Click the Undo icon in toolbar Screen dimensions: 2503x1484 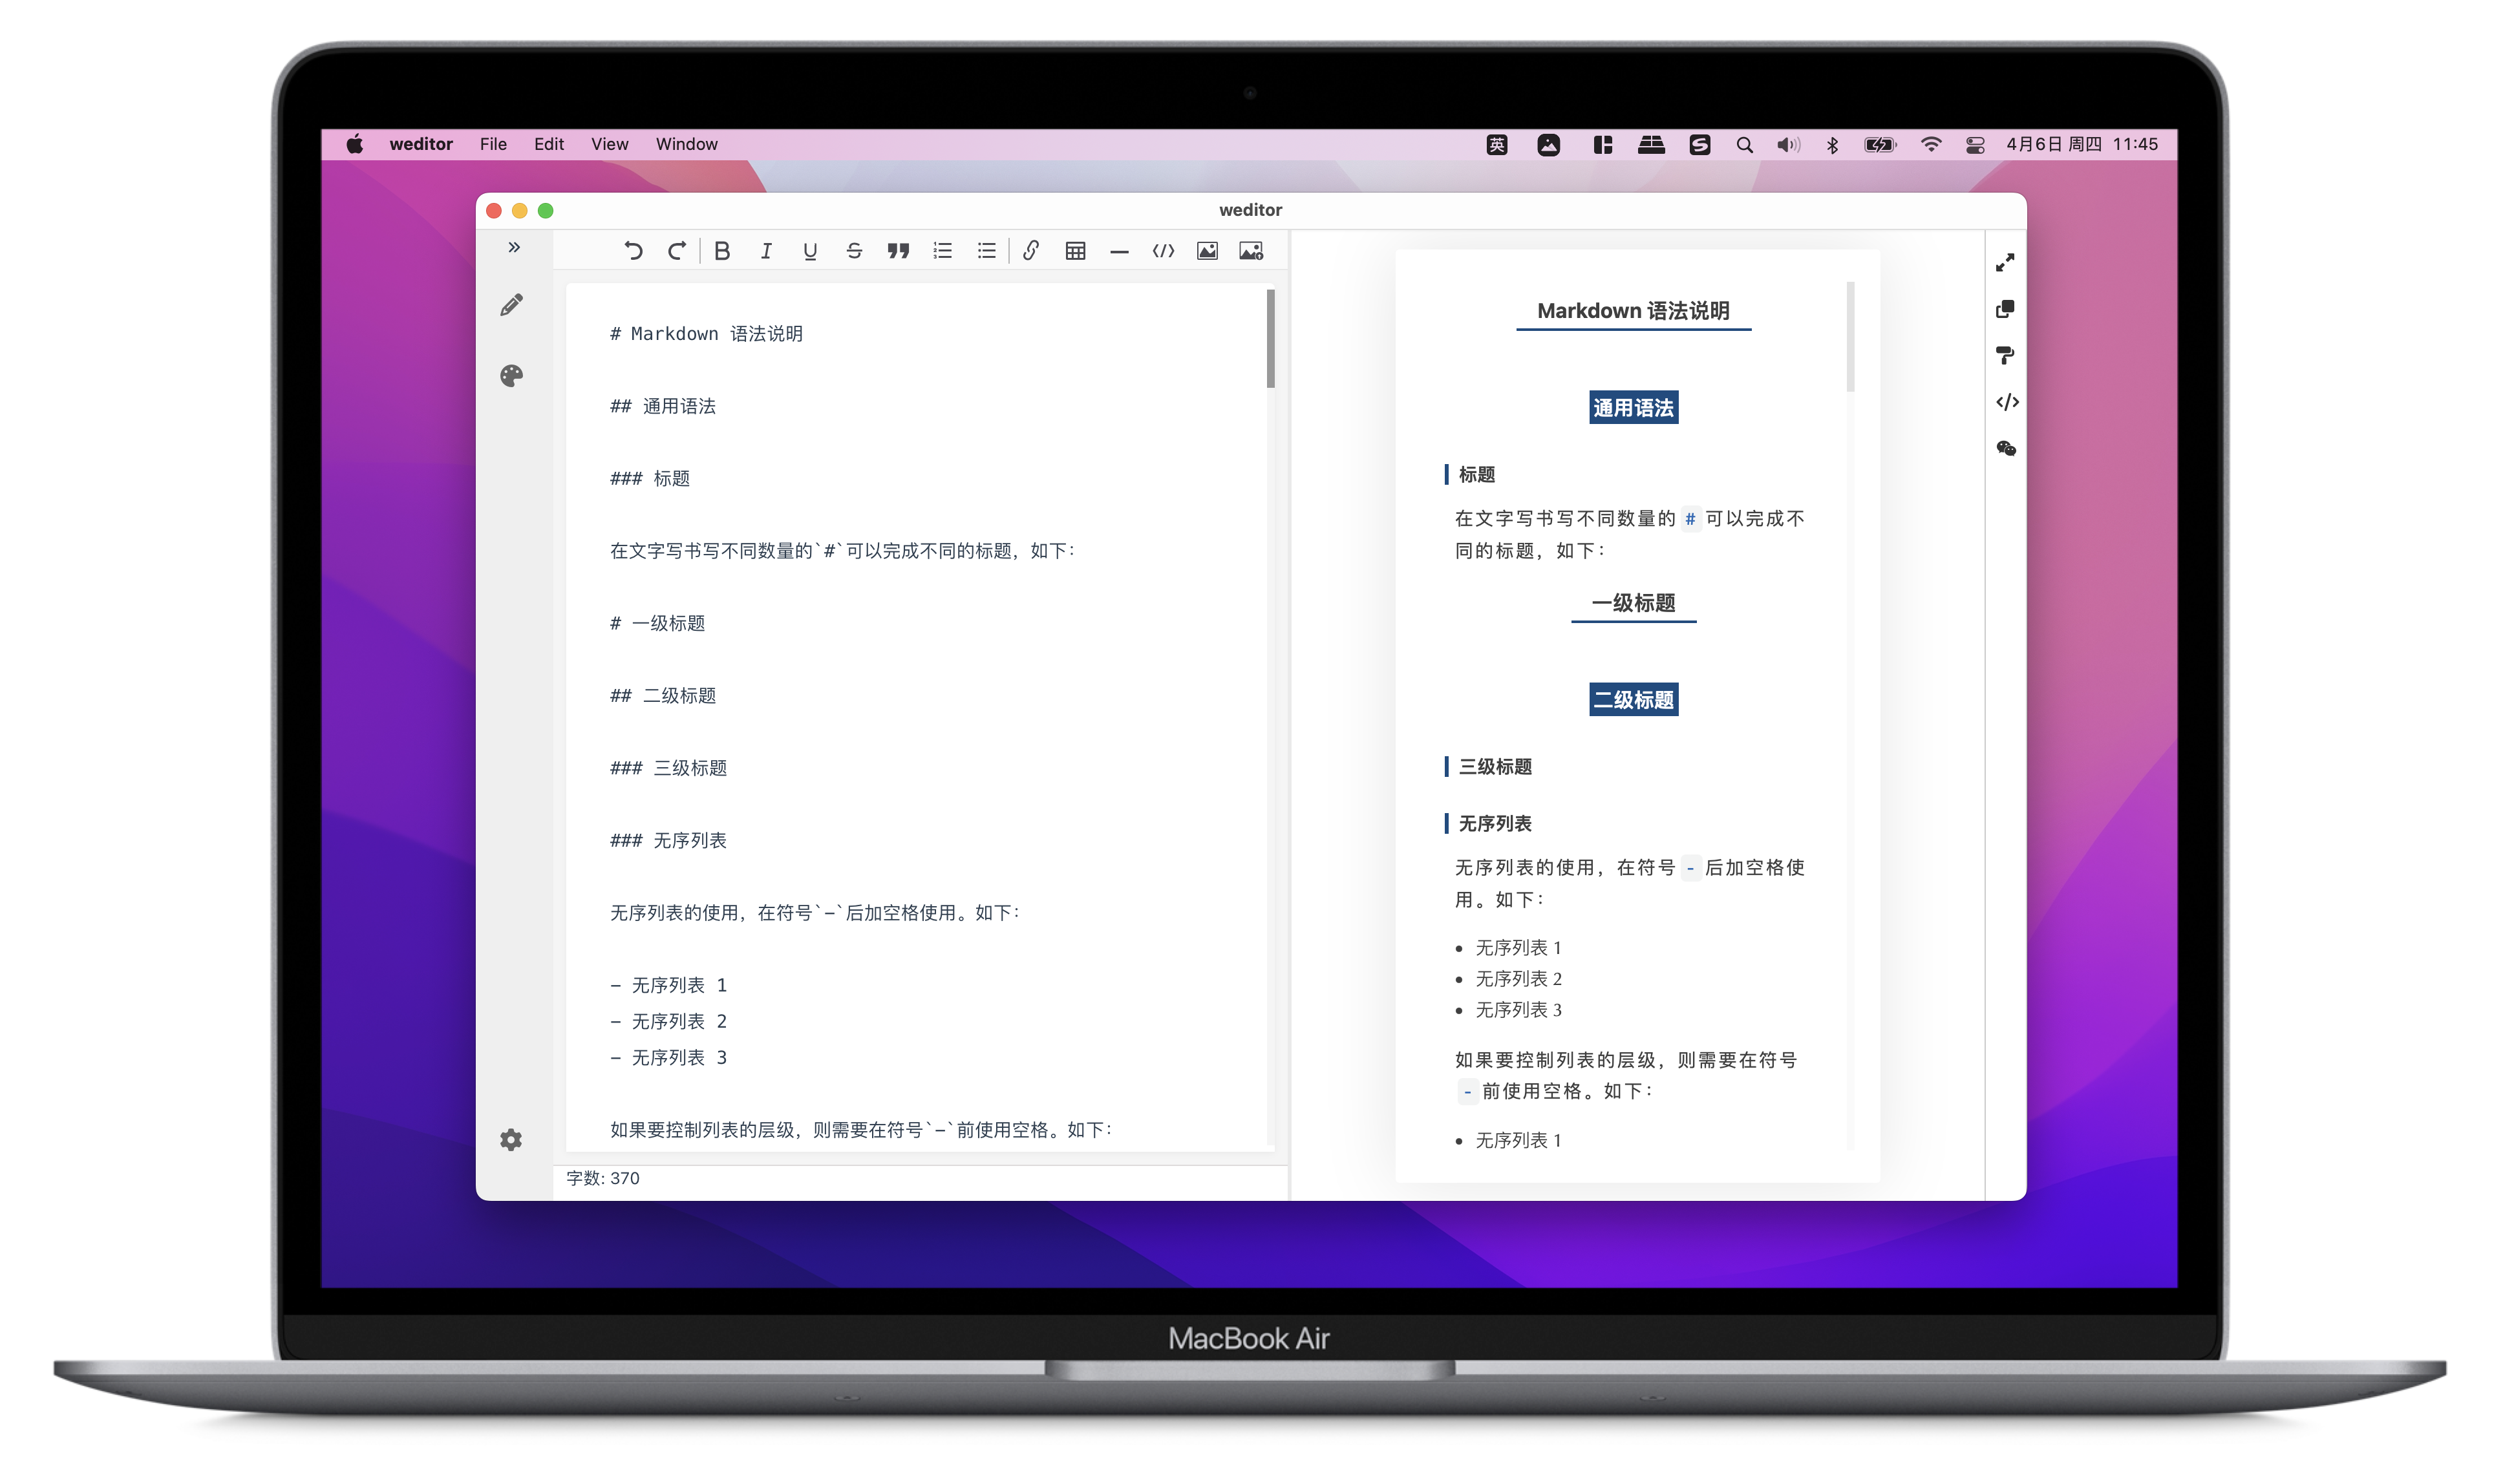[633, 251]
